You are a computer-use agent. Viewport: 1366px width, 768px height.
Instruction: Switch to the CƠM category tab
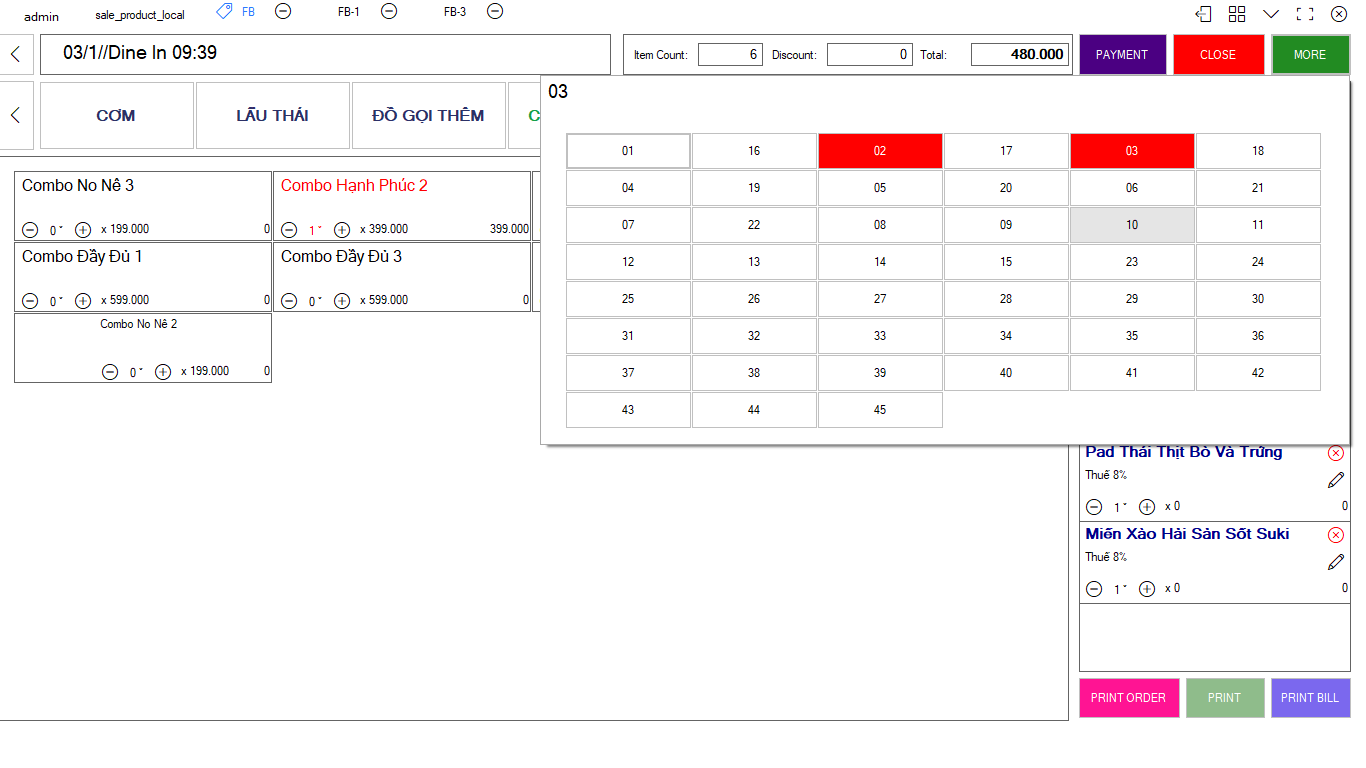coord(116,116)
